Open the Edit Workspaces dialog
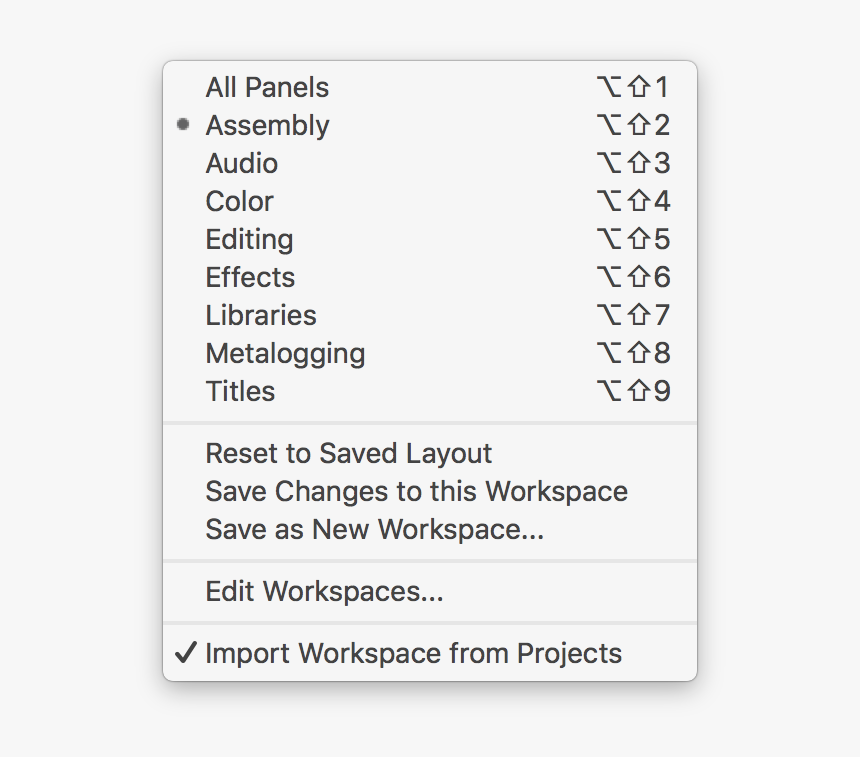This screenshot has width=860, height=757. point(324,592)
